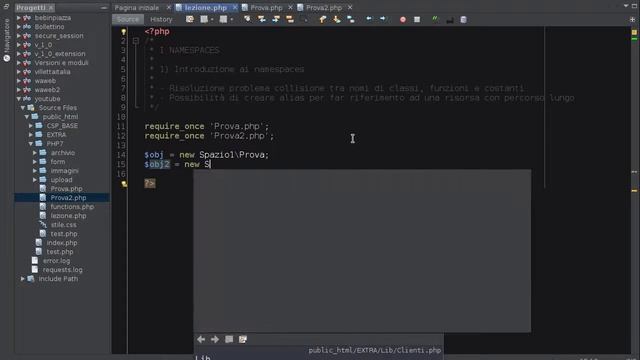
Task: Click the yellow error-stripe mark near the top
Action: pos(634,32)
